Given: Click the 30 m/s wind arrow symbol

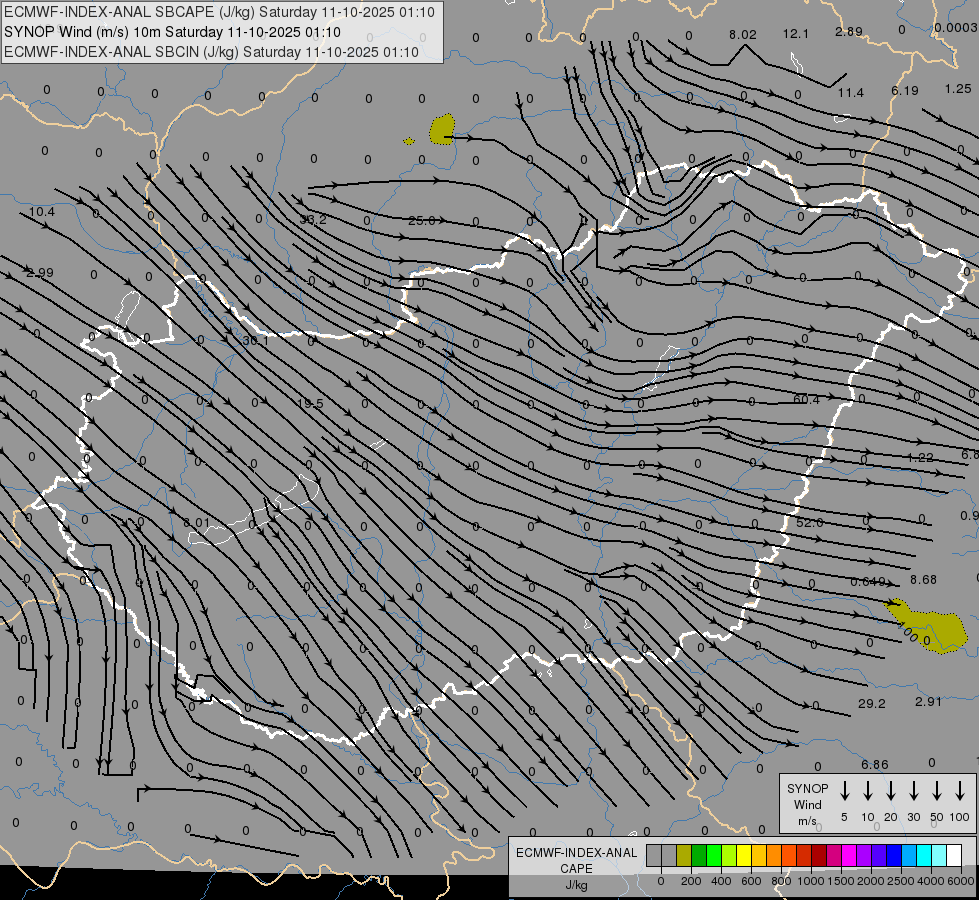Looking at the screenshot, I should coord(914,791).
